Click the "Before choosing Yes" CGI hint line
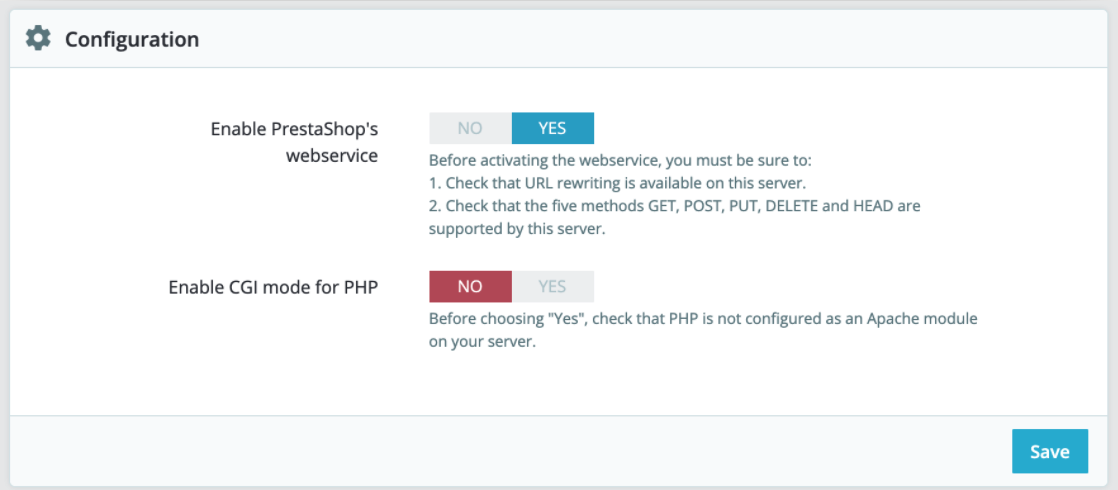 click(702, 319)
